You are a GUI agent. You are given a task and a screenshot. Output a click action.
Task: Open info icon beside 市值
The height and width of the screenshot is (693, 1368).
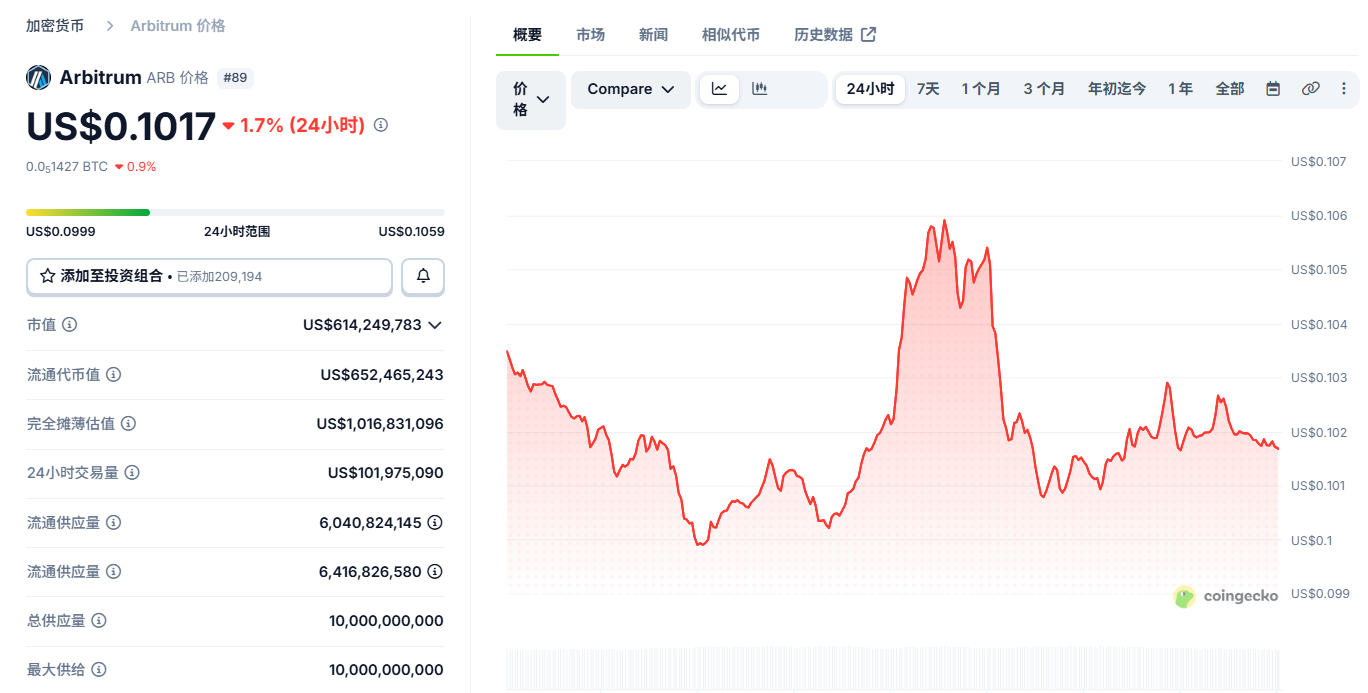coord(70,325)
